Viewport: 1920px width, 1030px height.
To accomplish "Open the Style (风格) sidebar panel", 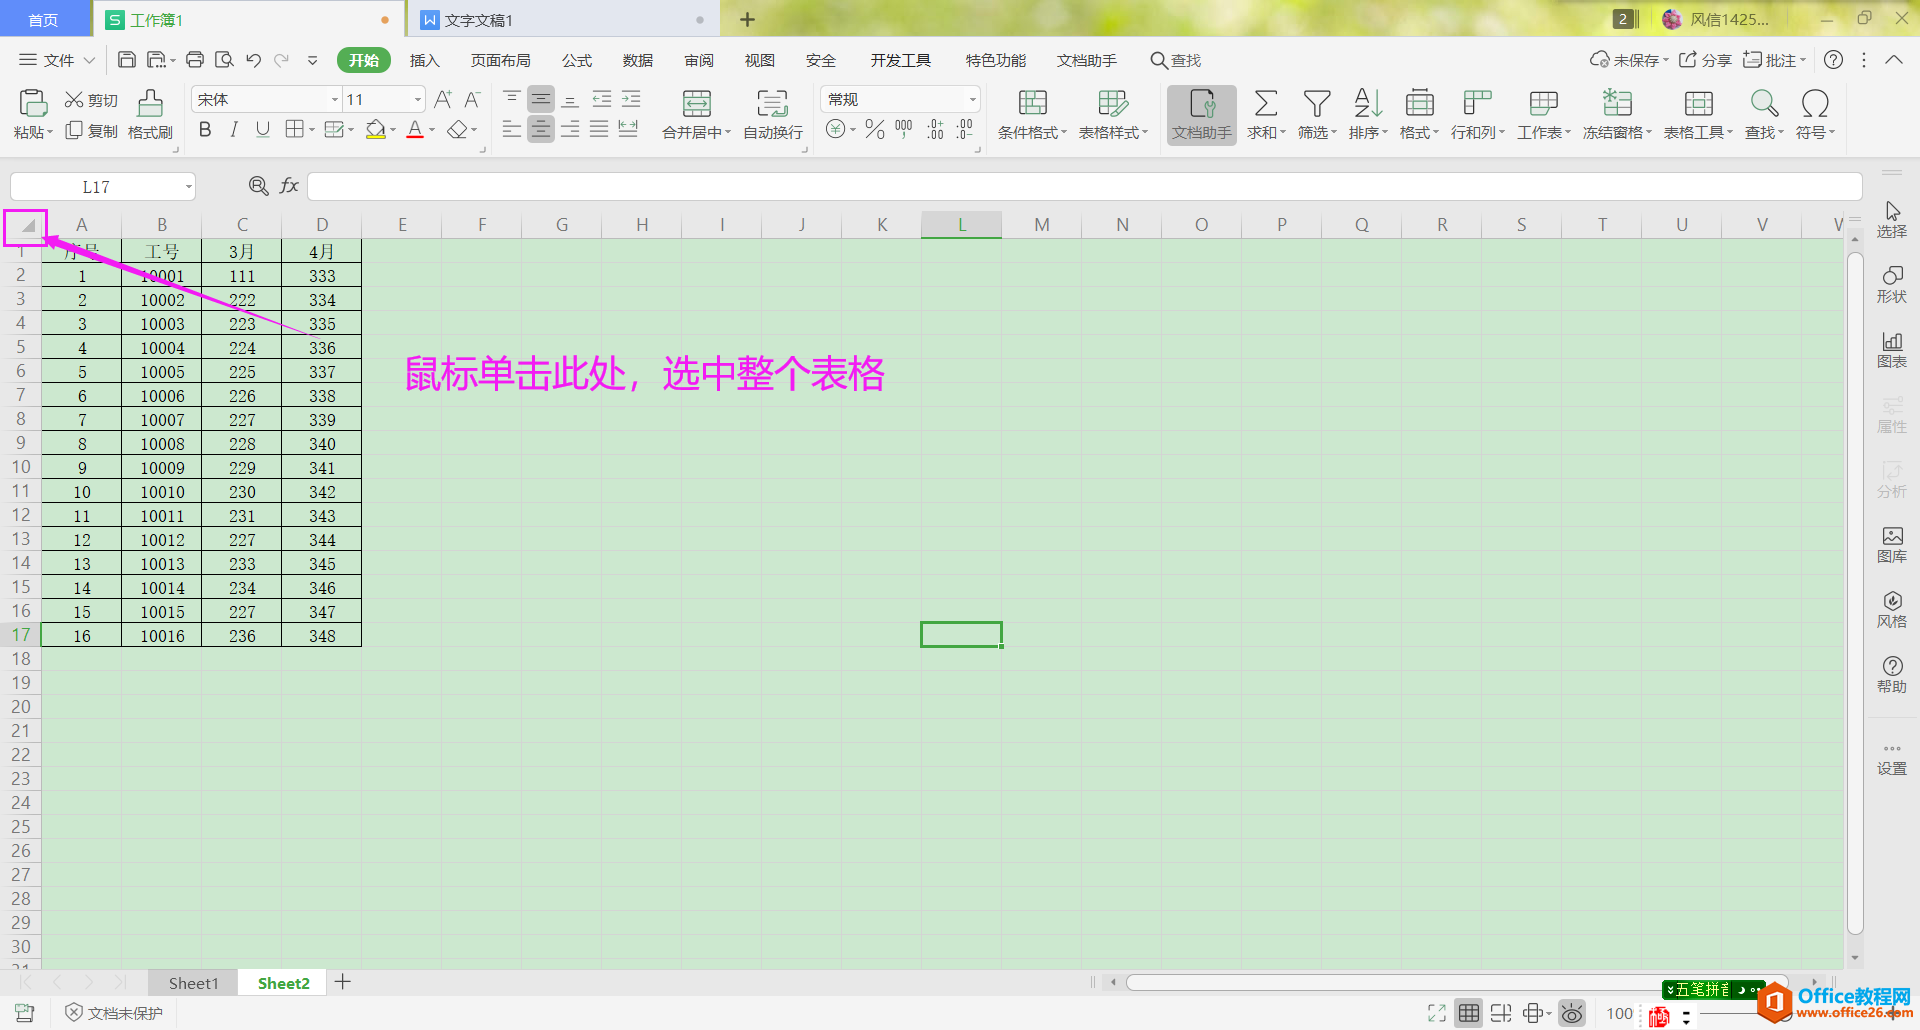I will click(1892, 609).
